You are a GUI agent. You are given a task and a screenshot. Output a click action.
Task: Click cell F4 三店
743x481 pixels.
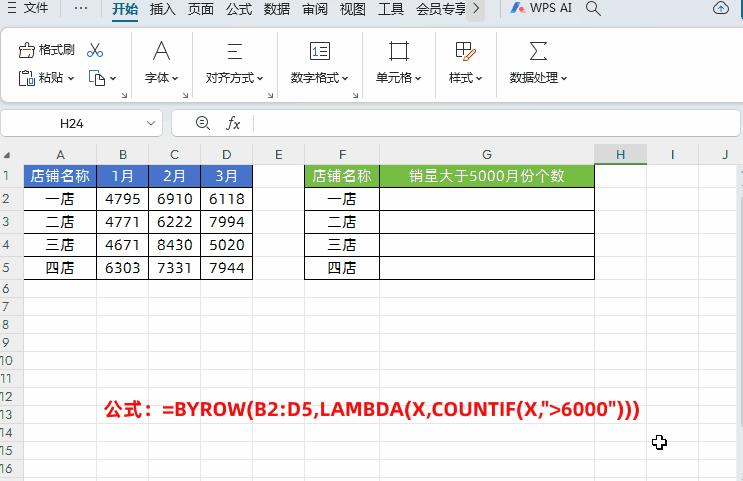click(x=342, y=245)
